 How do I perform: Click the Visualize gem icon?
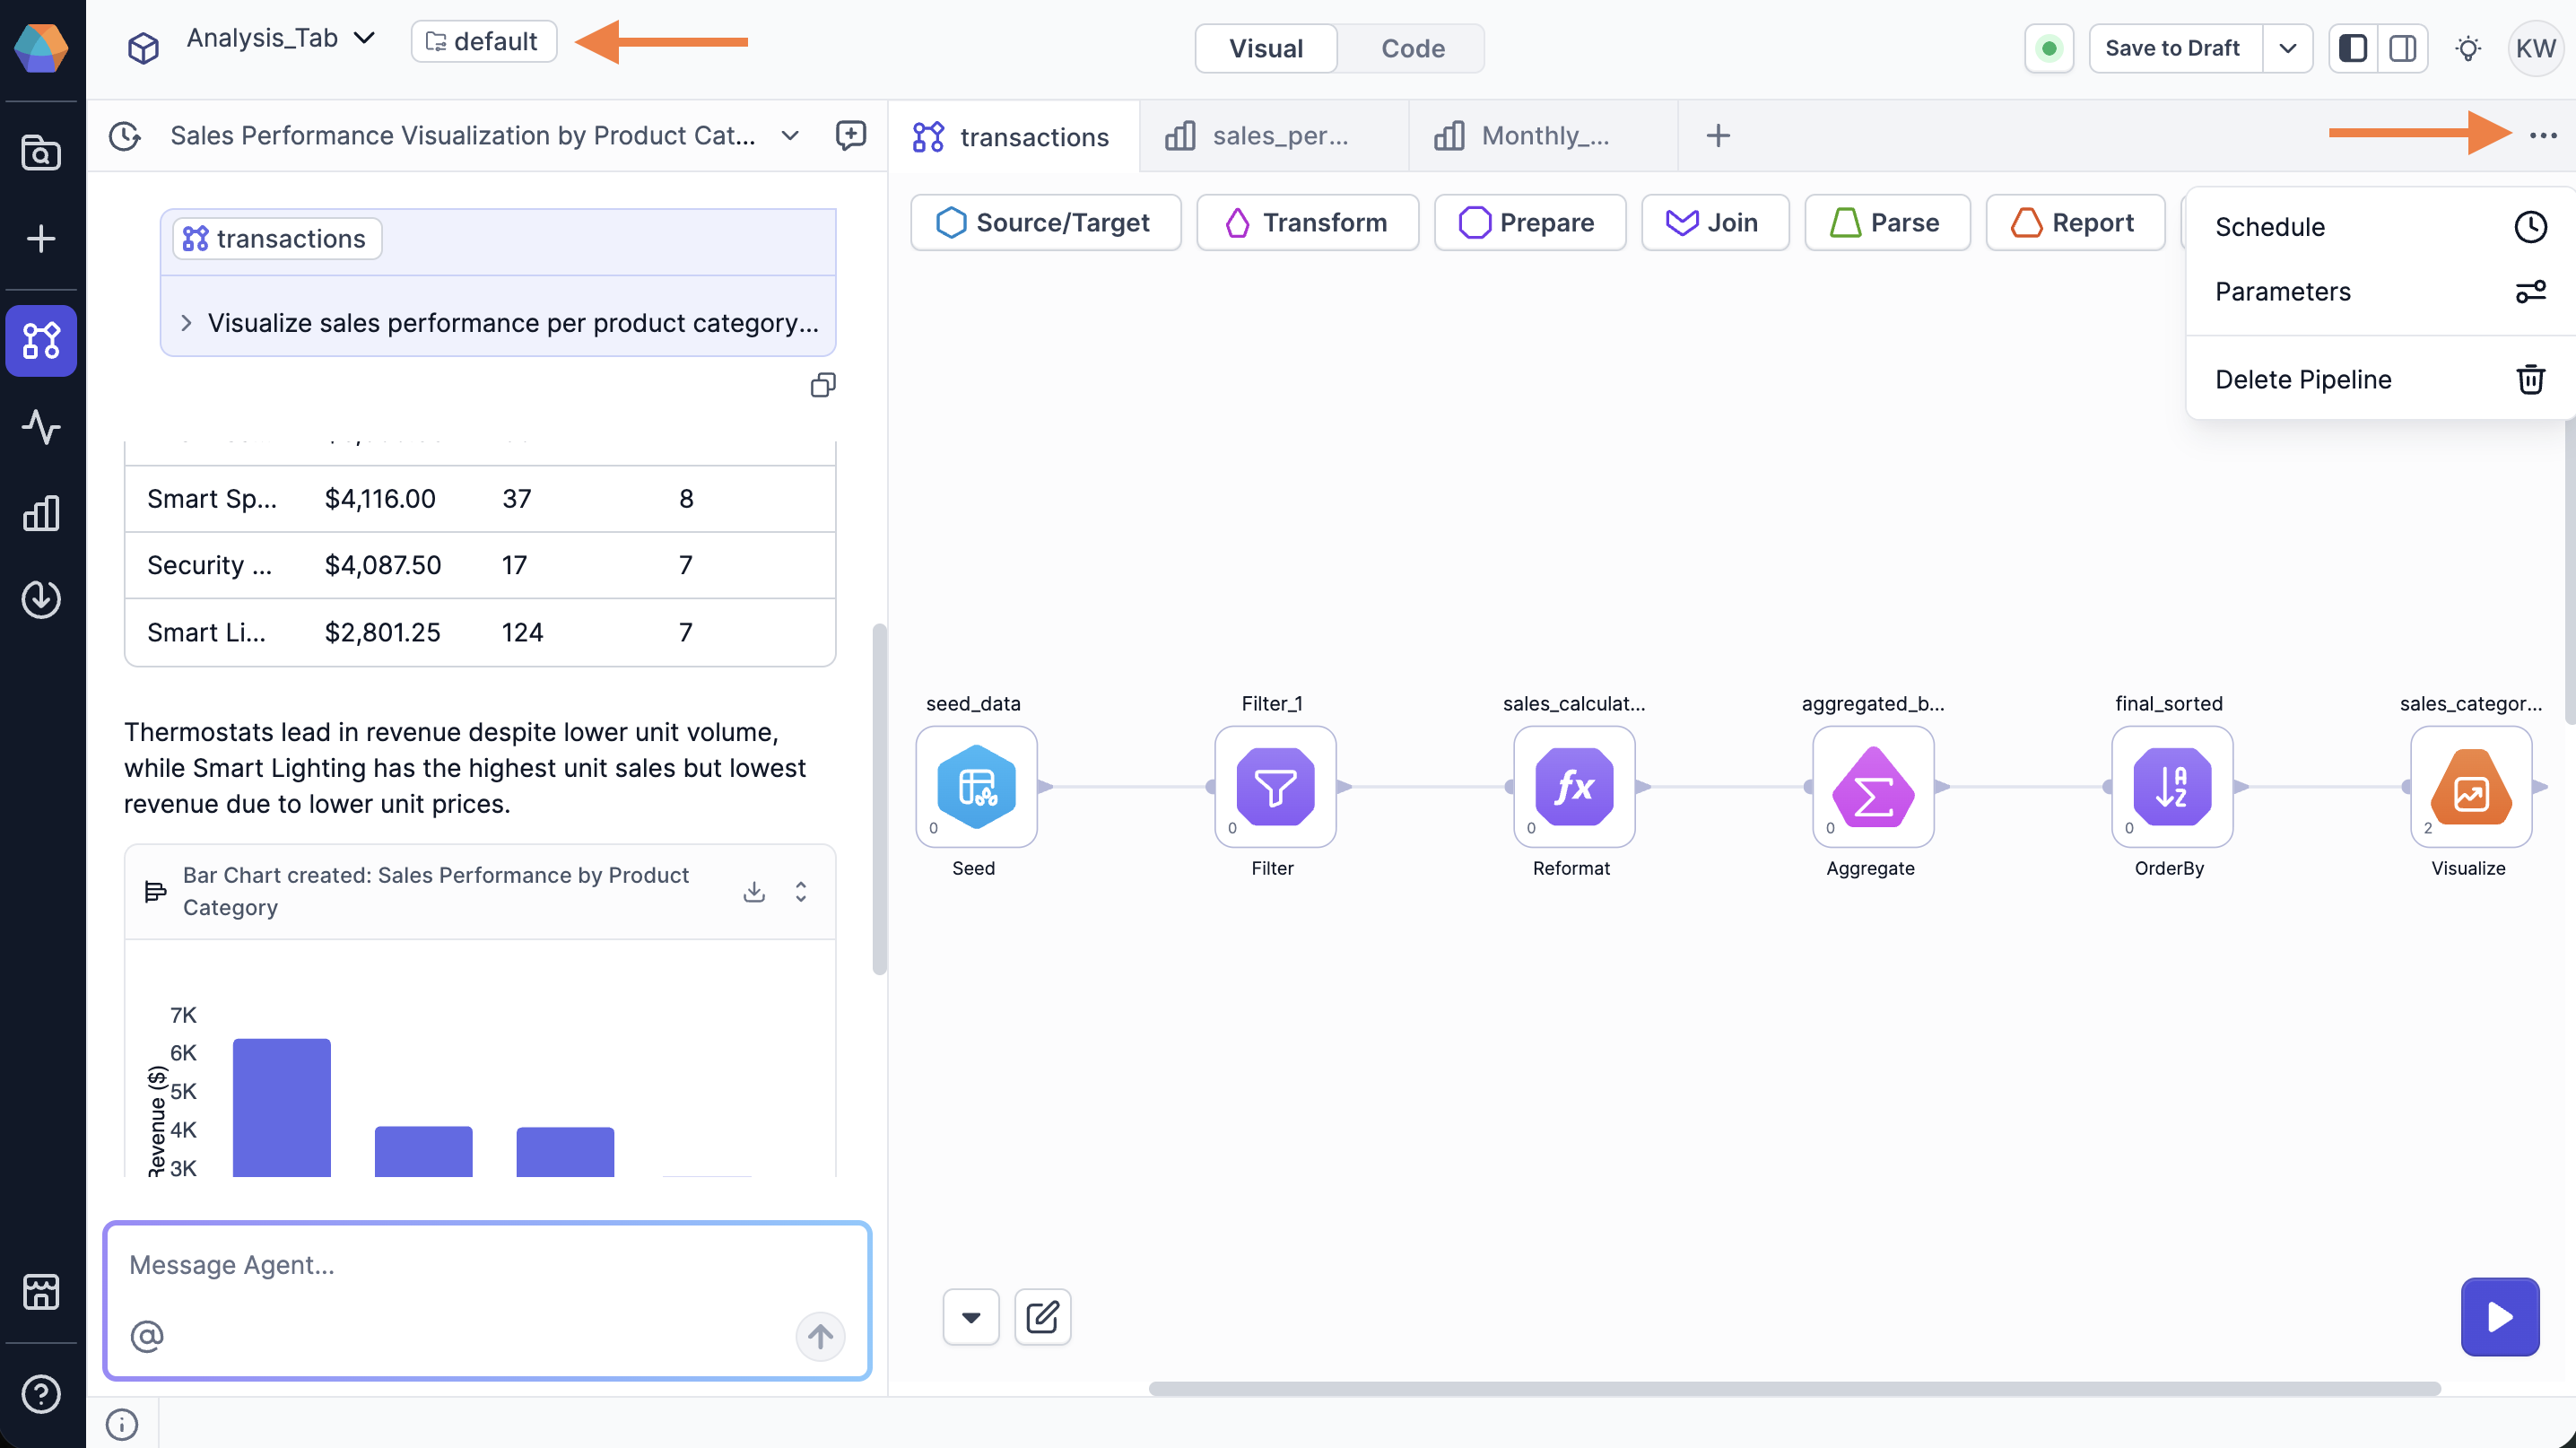2470,786
